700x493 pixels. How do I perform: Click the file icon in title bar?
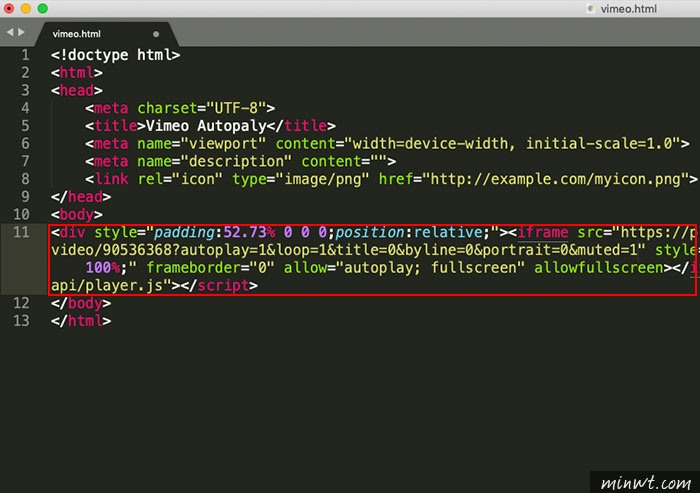click(x=591, y=8)
